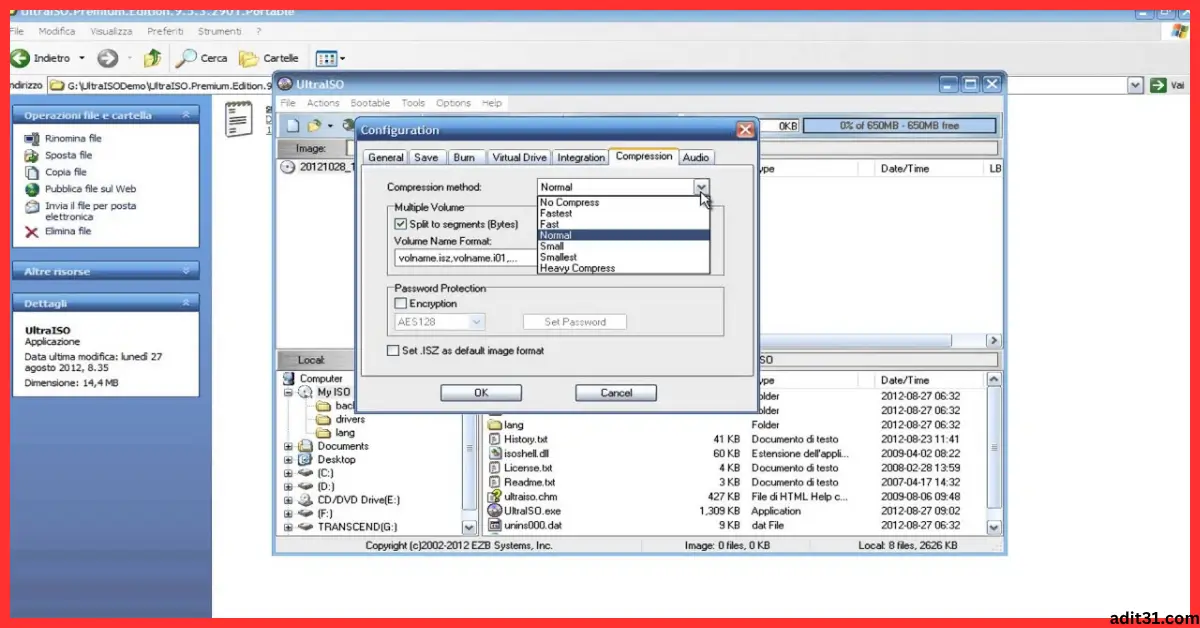
Task: Click the Set Password button
Action: [x=575, y=322]
